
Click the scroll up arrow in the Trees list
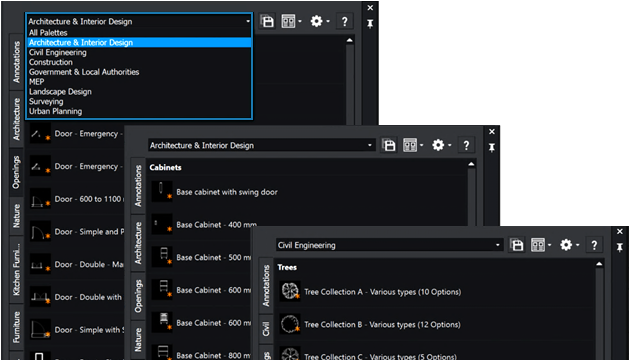(x=599, y=264)
